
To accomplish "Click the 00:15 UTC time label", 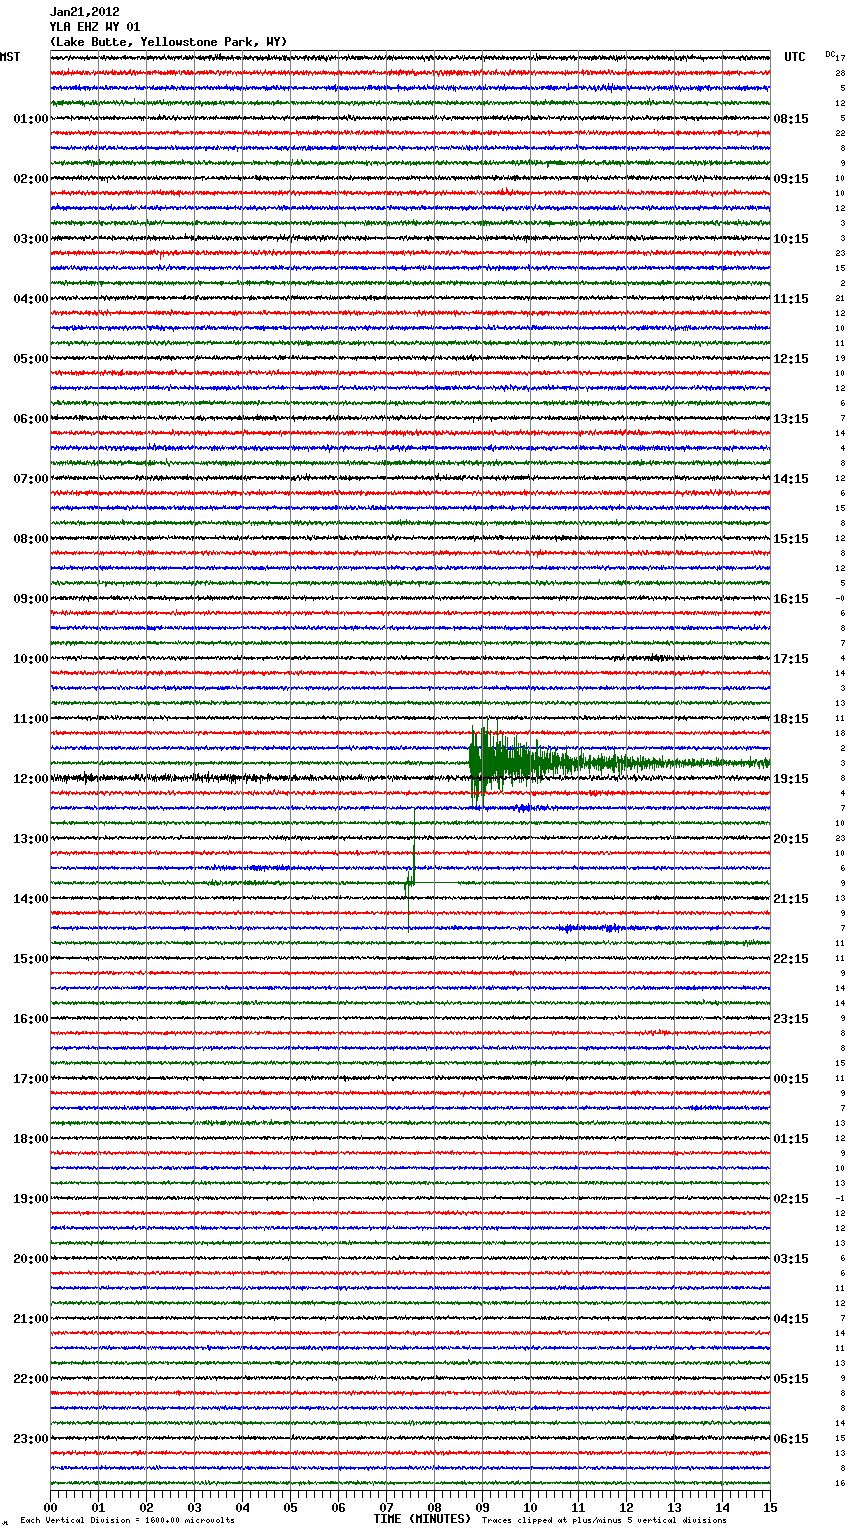I will [791, 1079].
